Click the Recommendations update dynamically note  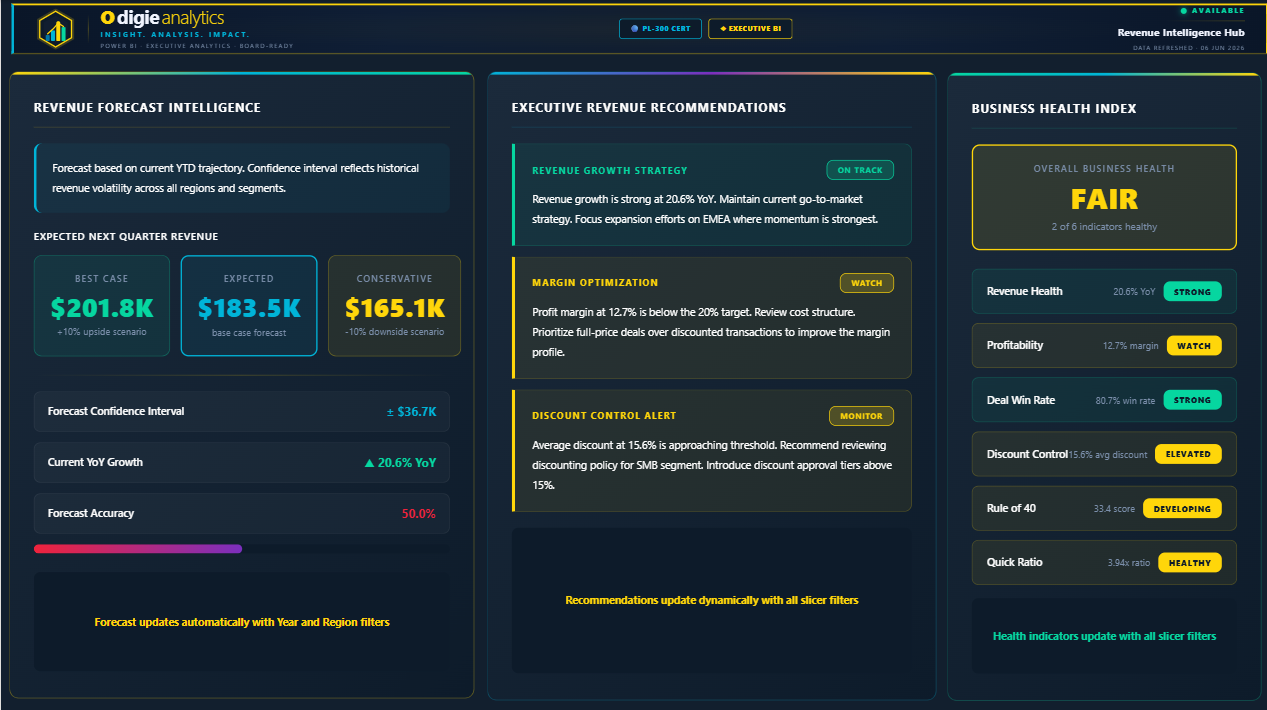point(712,600)
